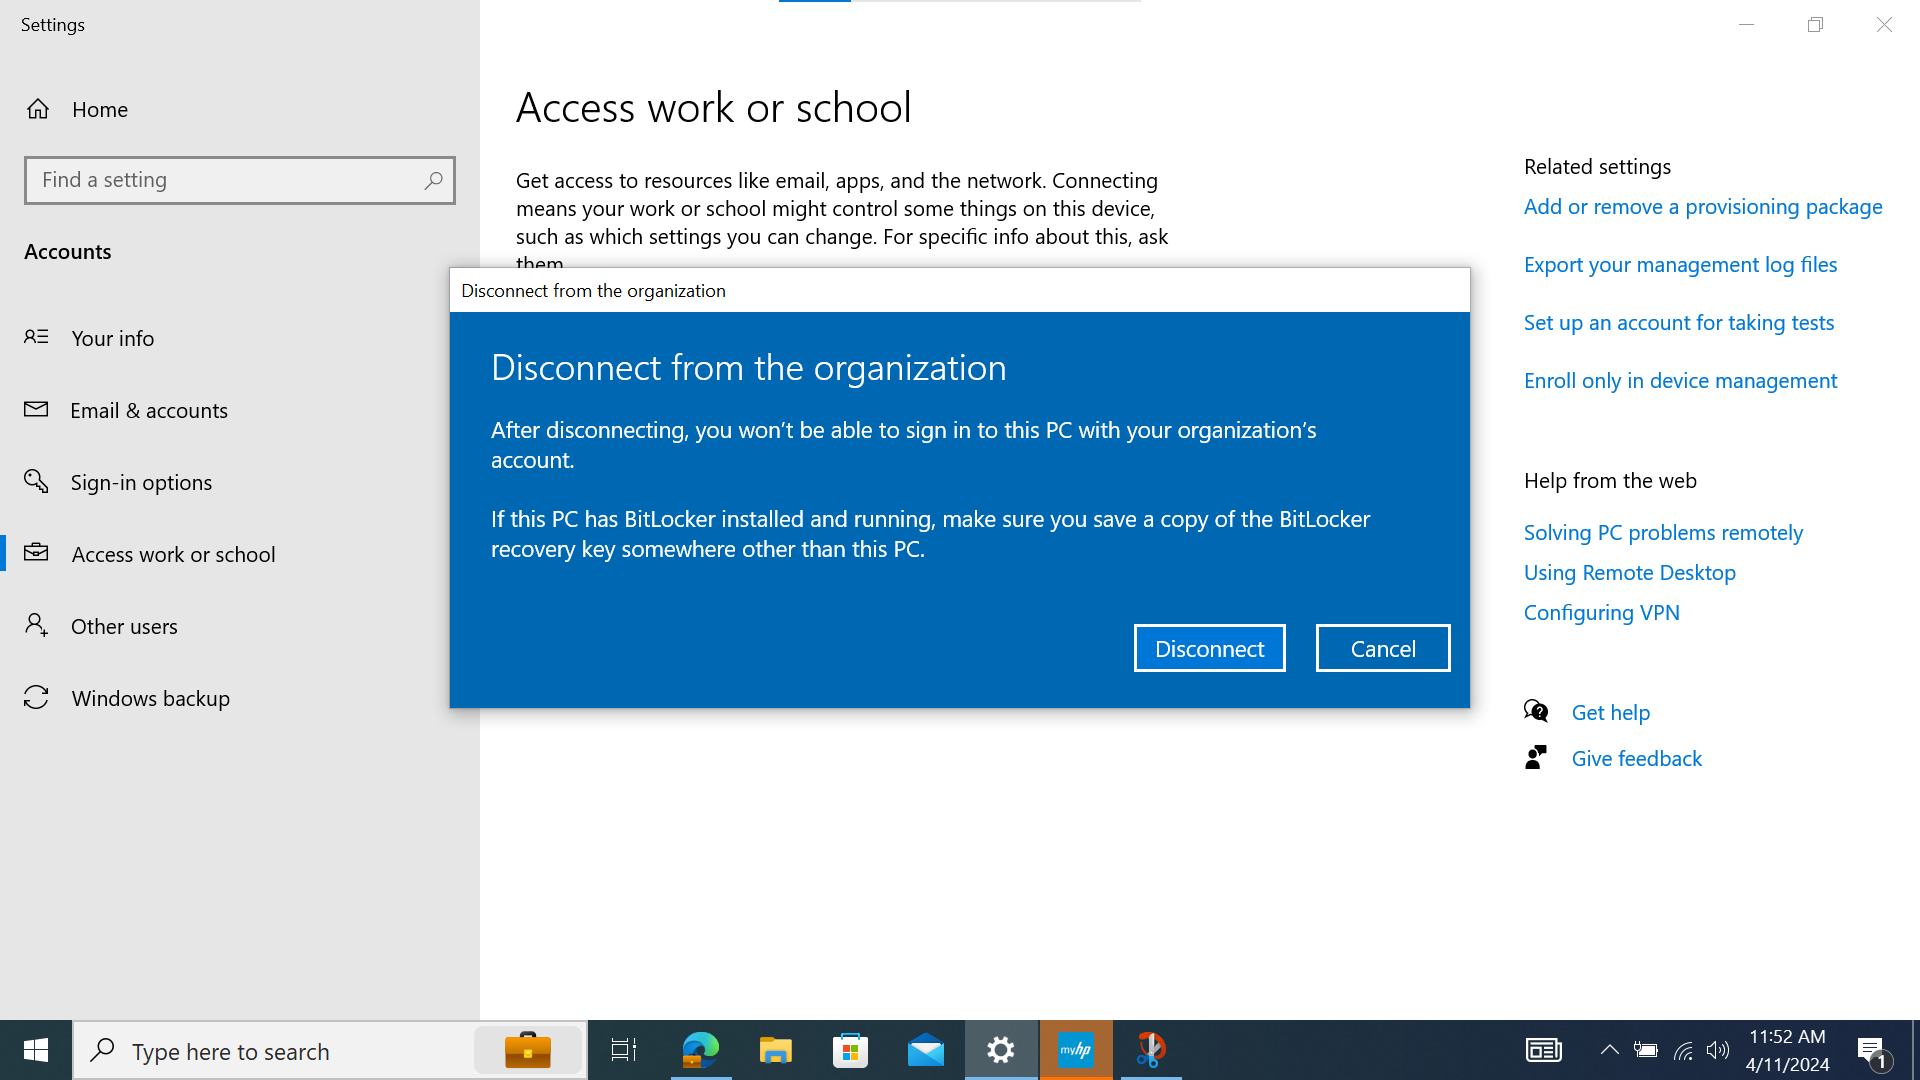Click Export your management log files link
The height and width of the screenshot is (1080, 1920).
click(1680, 265)
